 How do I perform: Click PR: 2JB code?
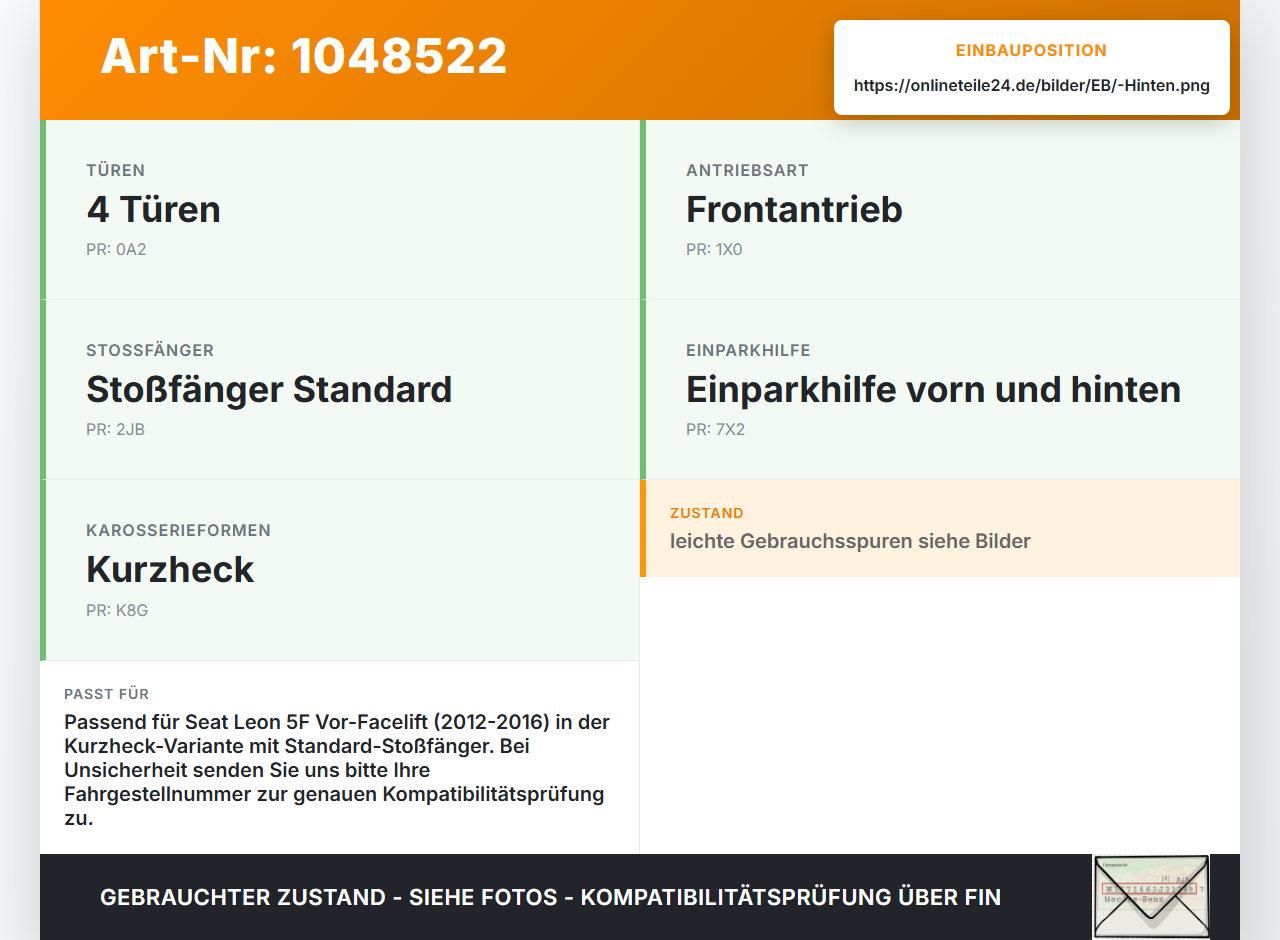point(116,429)
